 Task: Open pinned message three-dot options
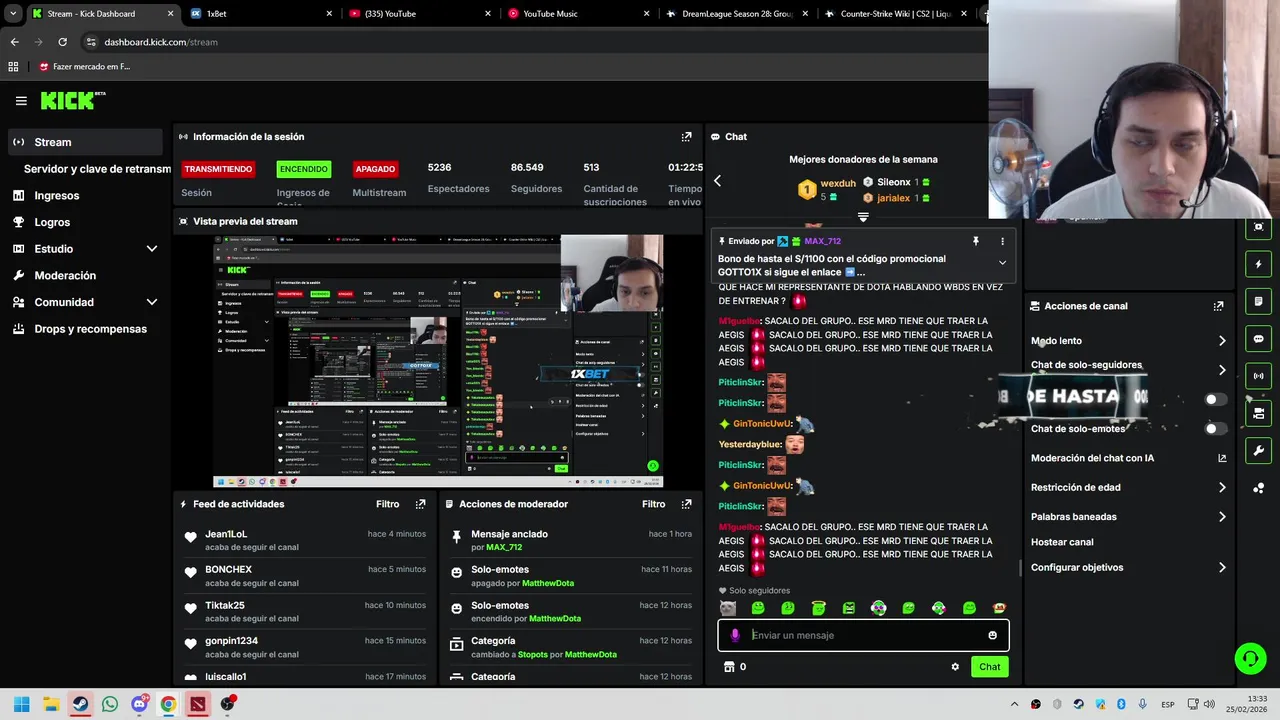click(1002, 241)
